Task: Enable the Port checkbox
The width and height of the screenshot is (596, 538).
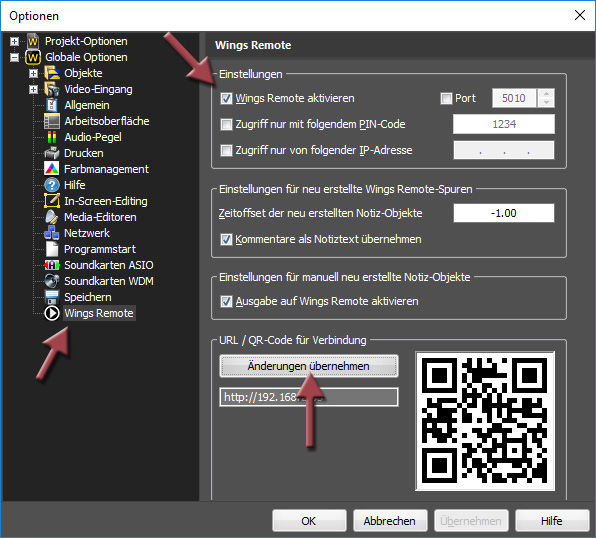Action: pos(446,98)
